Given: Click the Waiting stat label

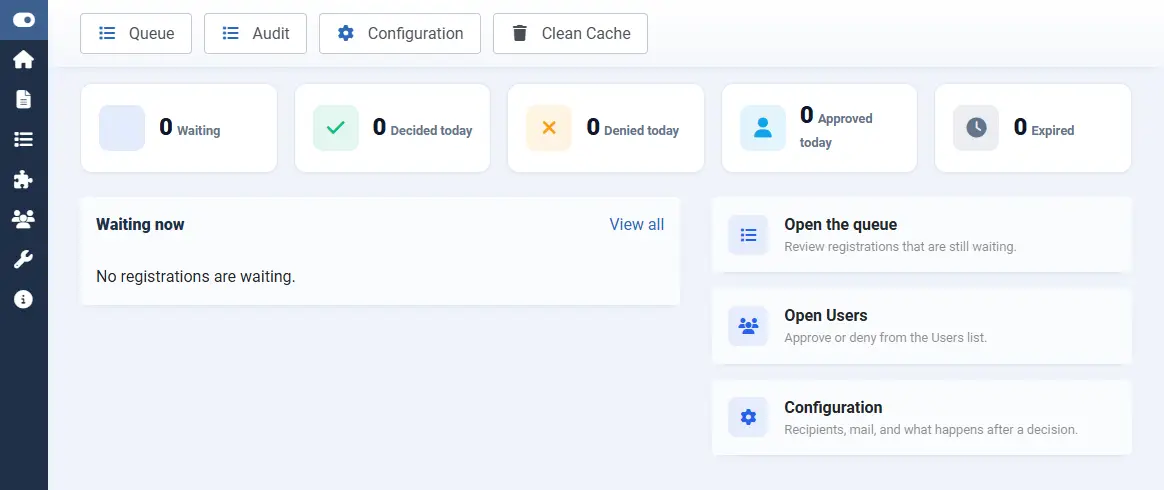Looking at the screenshot, I should click(x=198, y=131).
